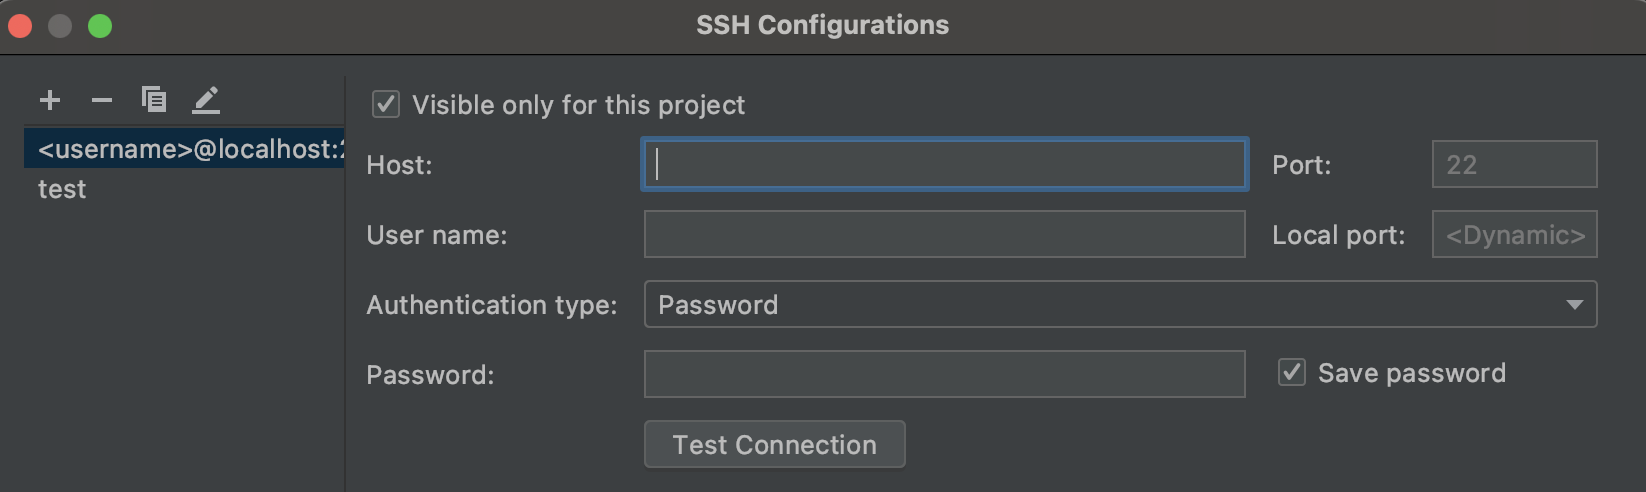Maximize the dialog using green button
This screenshot has height=492, width=1646.
click(100, 26)
